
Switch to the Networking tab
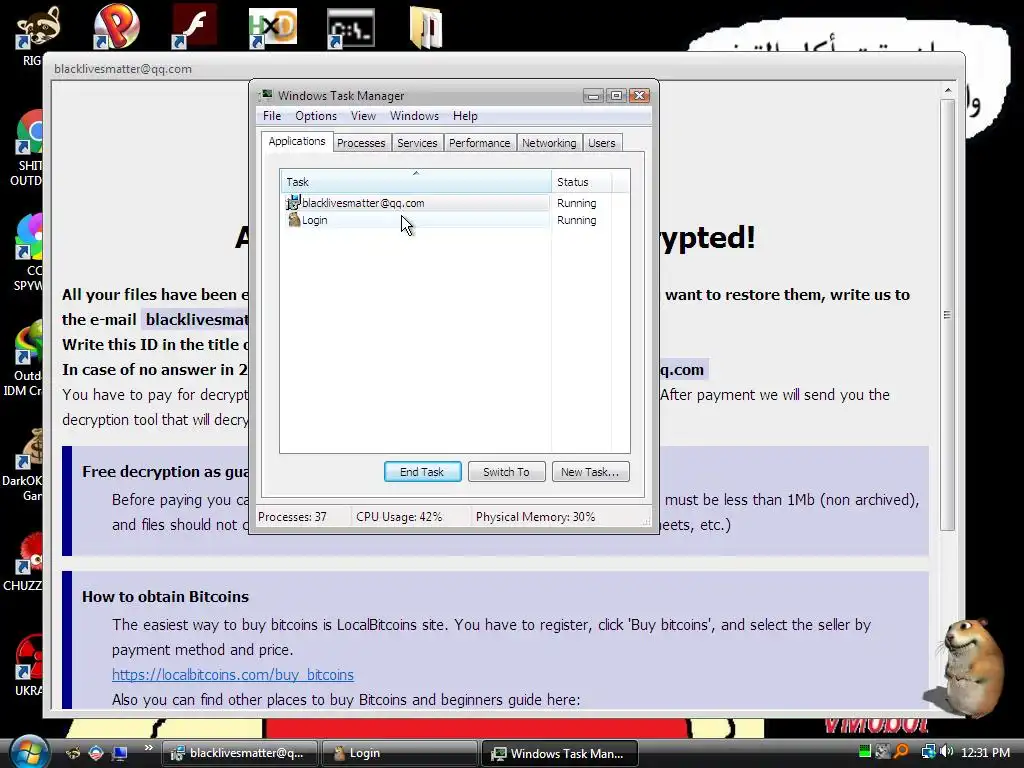click(x=549, y=143)
